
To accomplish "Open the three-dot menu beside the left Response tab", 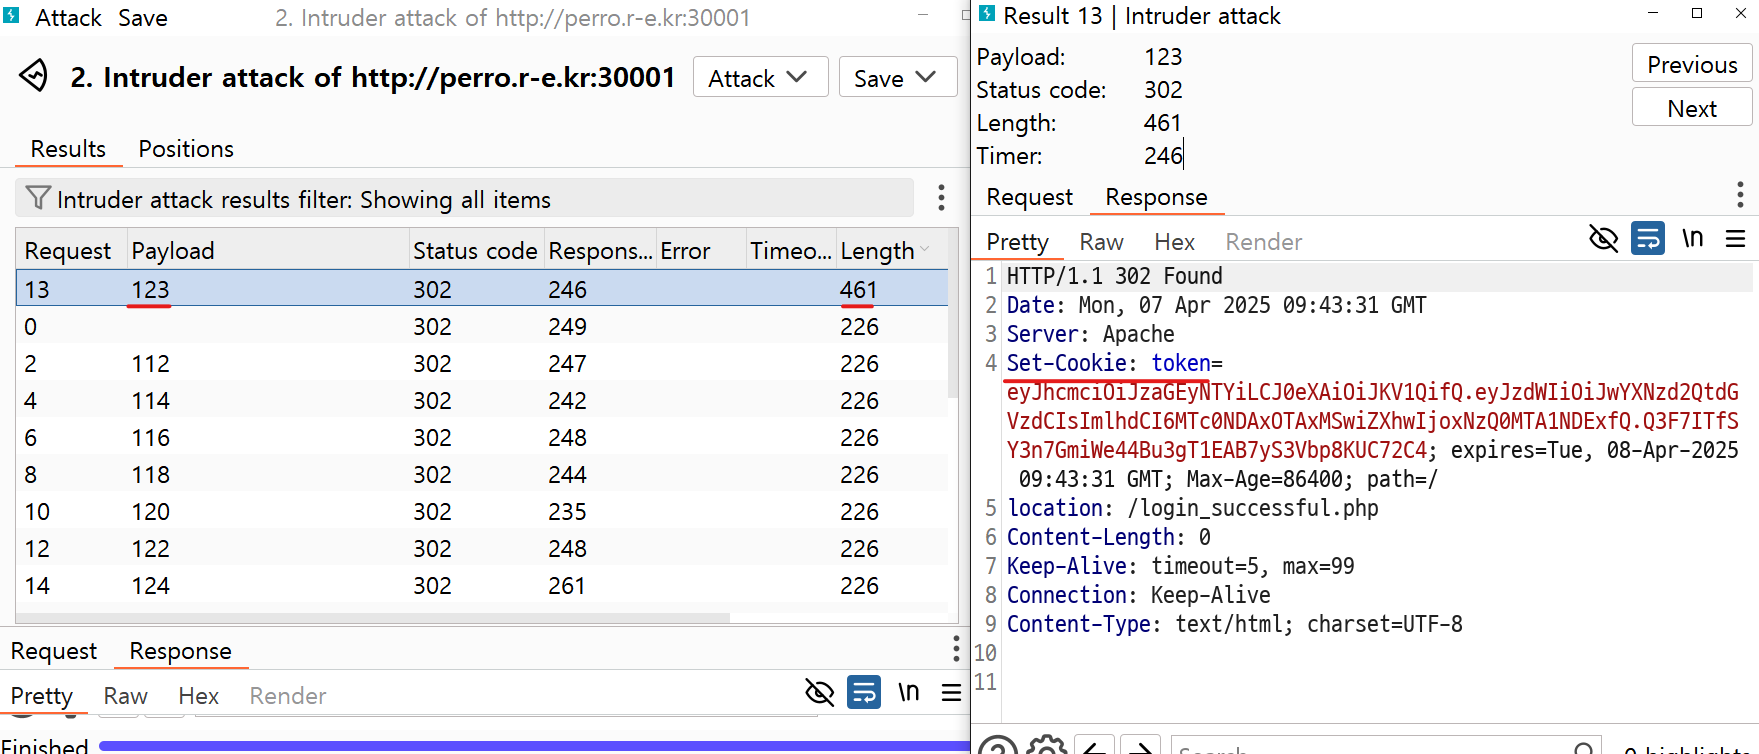I will 955,650.
